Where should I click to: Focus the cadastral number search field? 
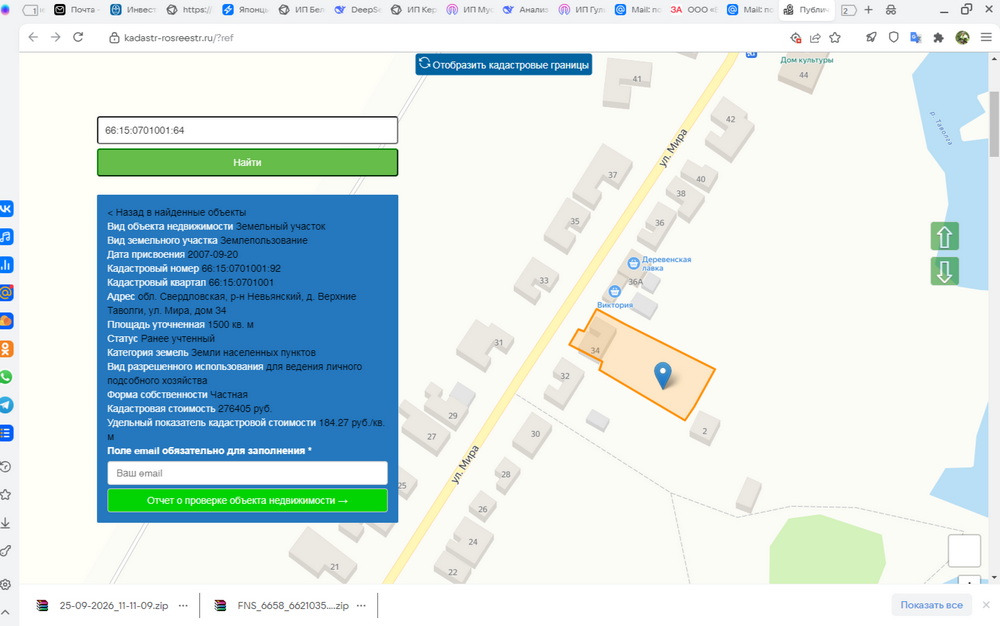(247, 130)
